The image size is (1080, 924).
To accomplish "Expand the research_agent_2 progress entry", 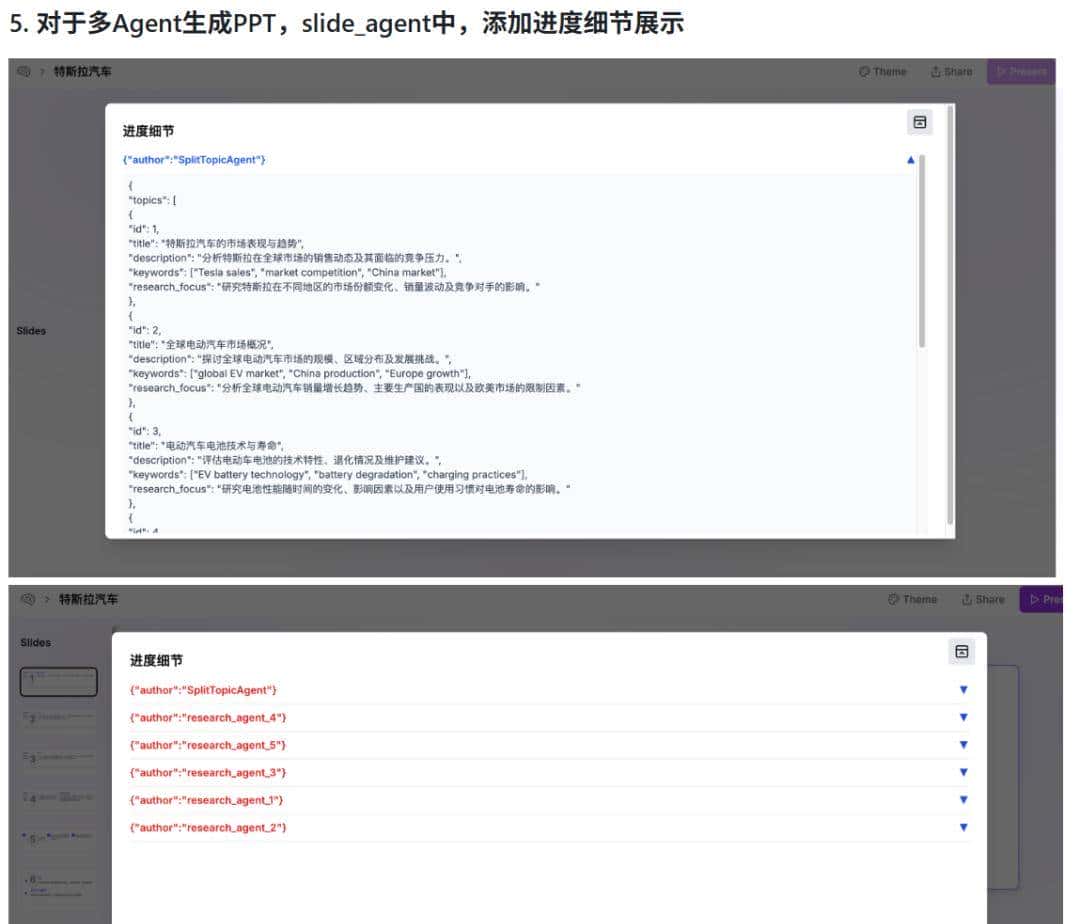I will pyautogui.click(x=962, y=827).
